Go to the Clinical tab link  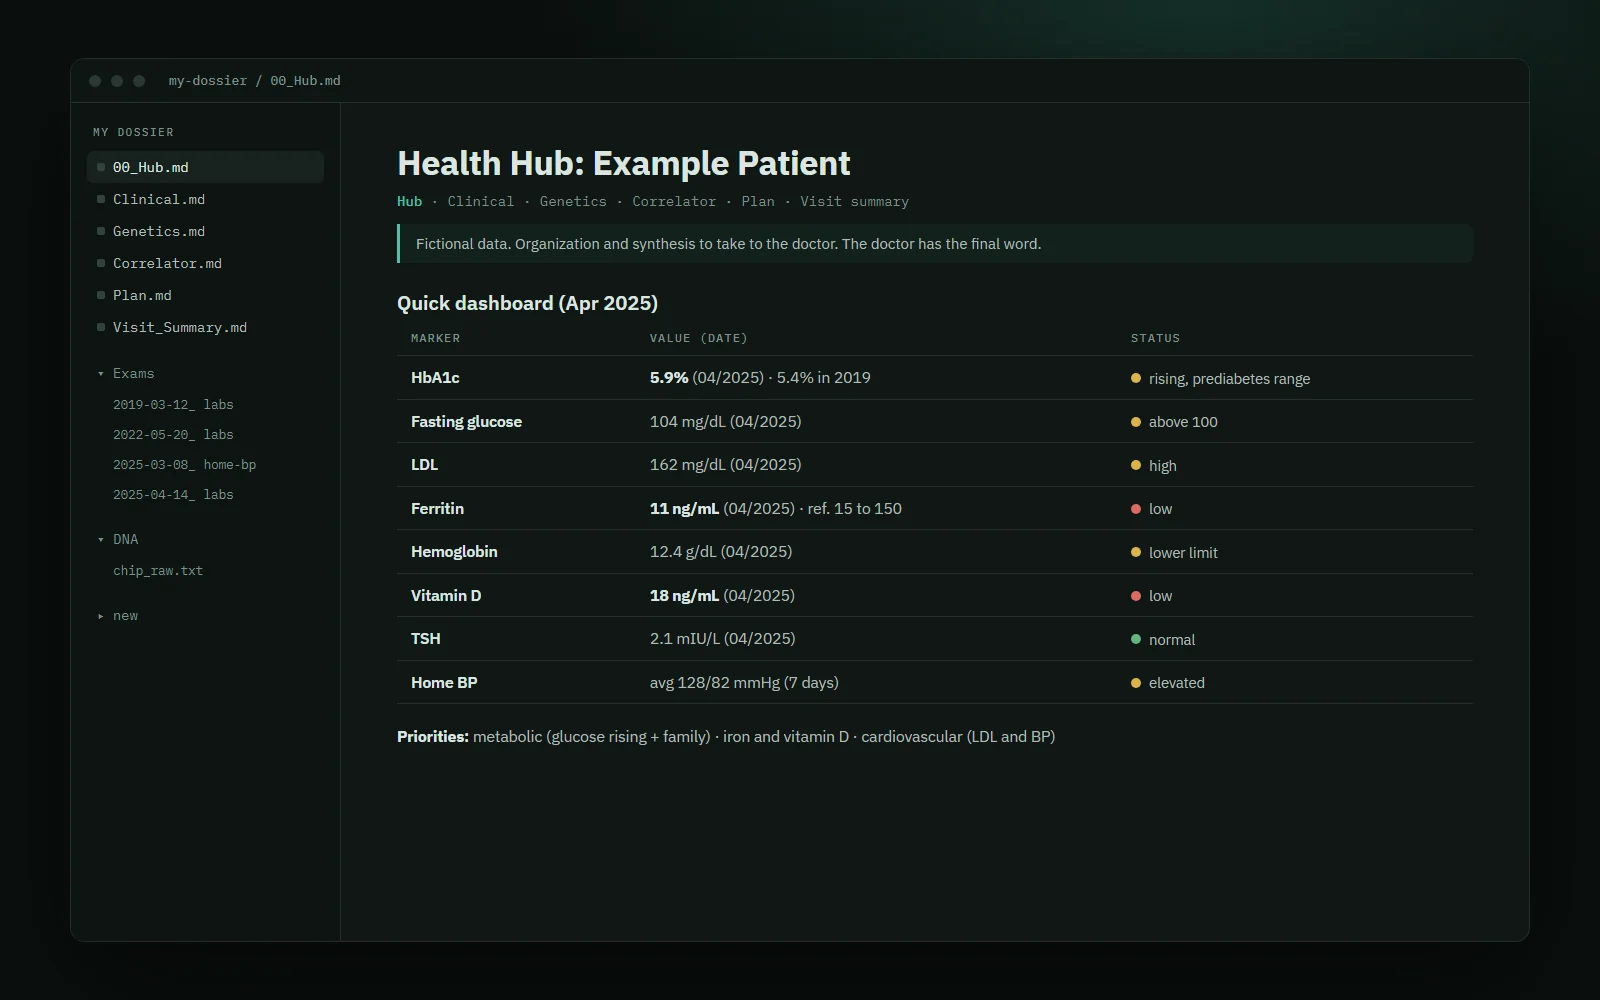tap(481, 201)
